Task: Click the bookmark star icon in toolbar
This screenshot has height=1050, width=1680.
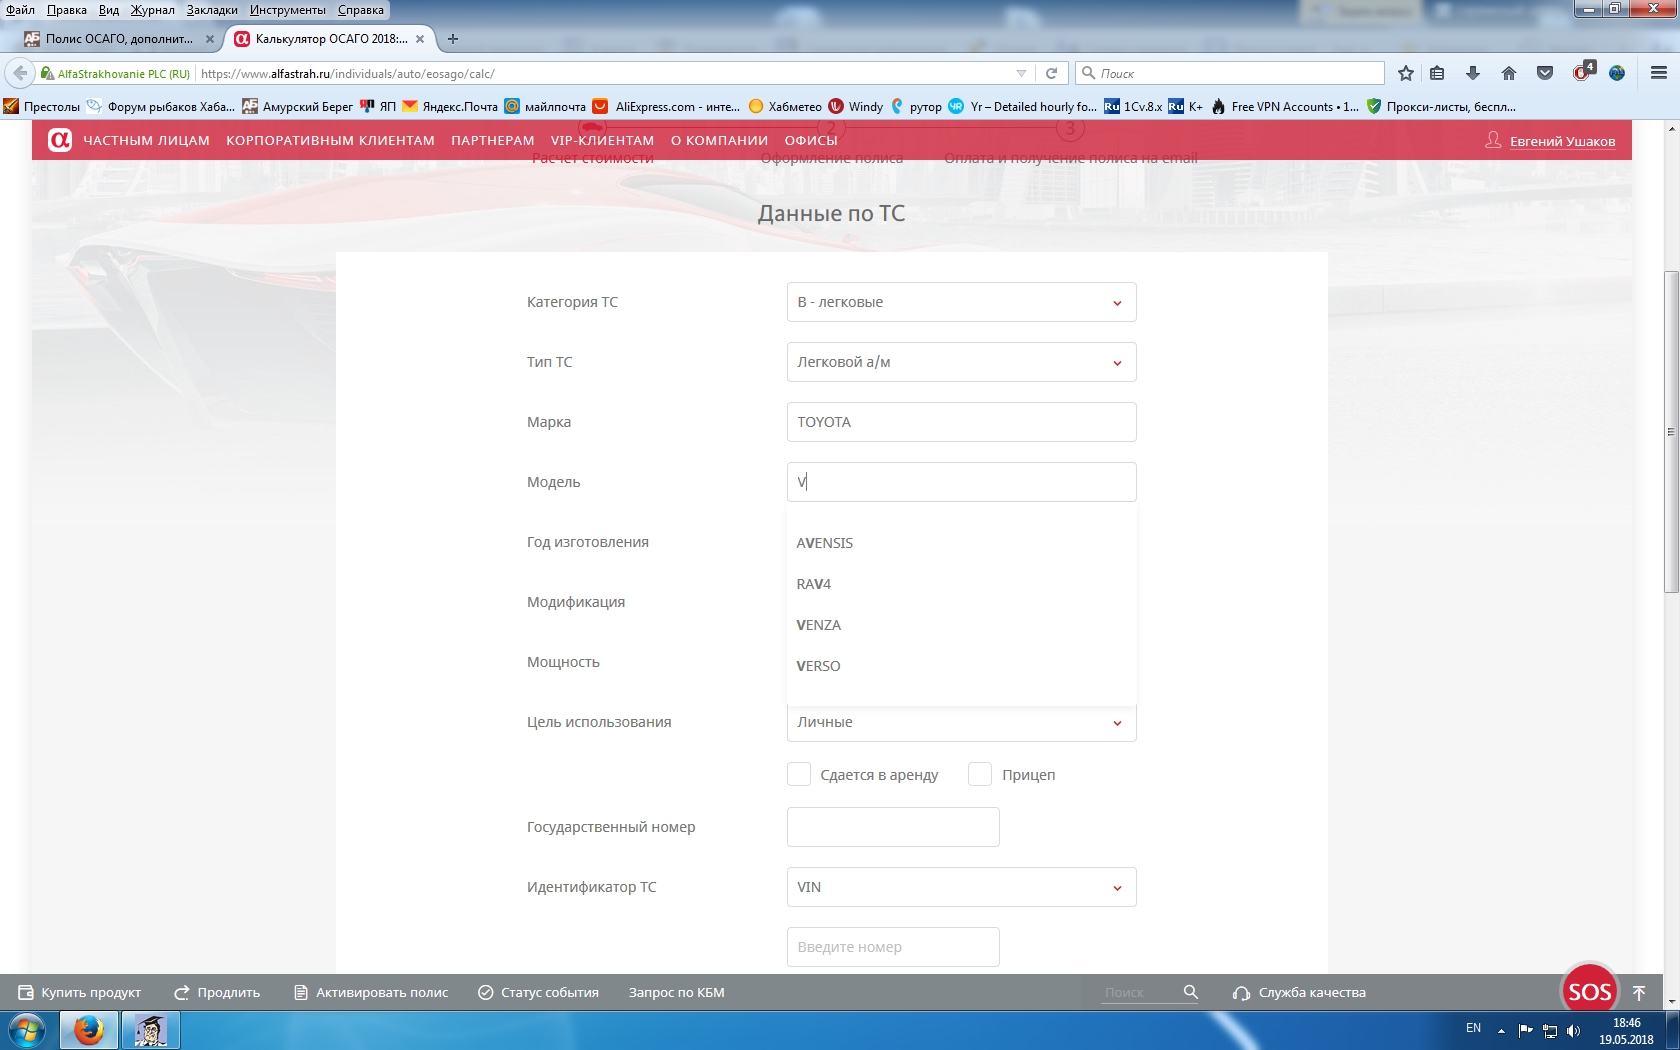Action: coord(1405,73)
